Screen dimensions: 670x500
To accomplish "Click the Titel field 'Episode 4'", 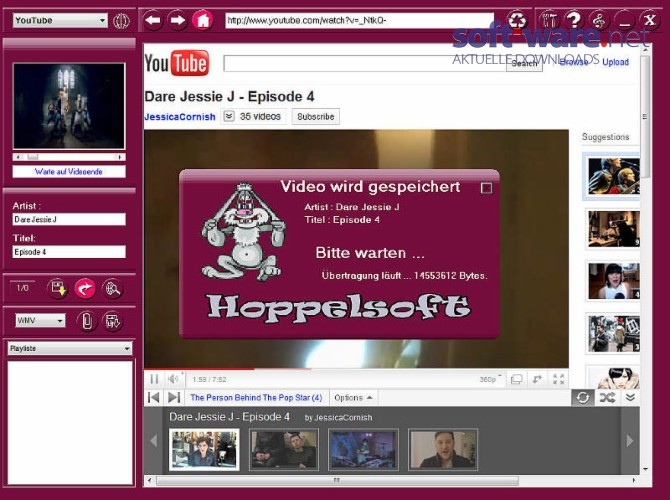I will 69,252.
